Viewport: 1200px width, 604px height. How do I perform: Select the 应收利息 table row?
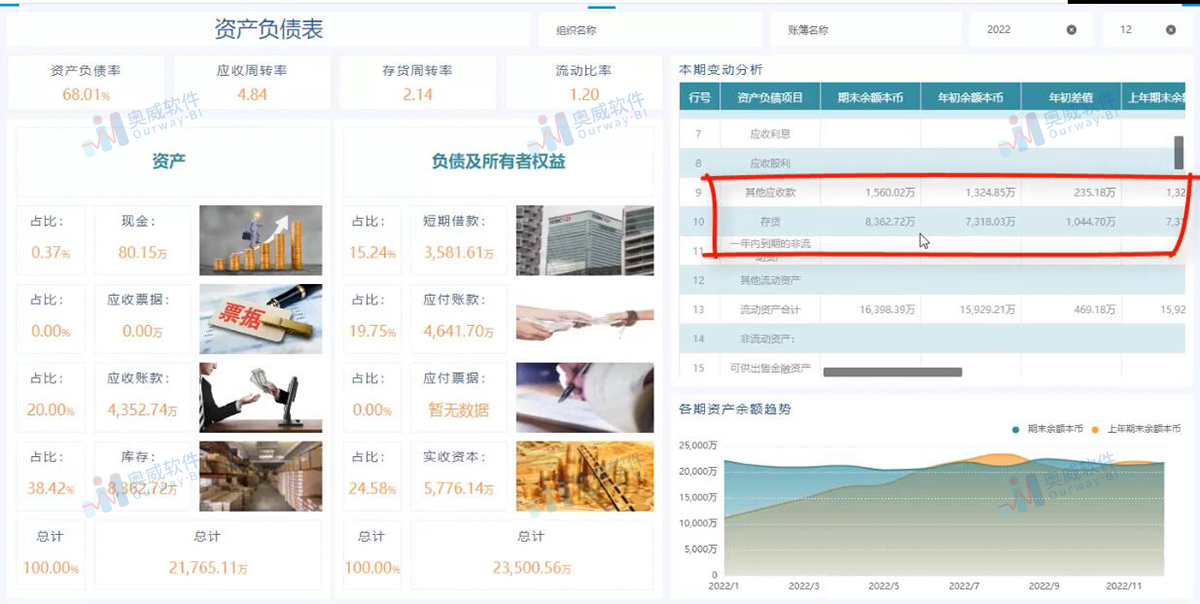932,133
